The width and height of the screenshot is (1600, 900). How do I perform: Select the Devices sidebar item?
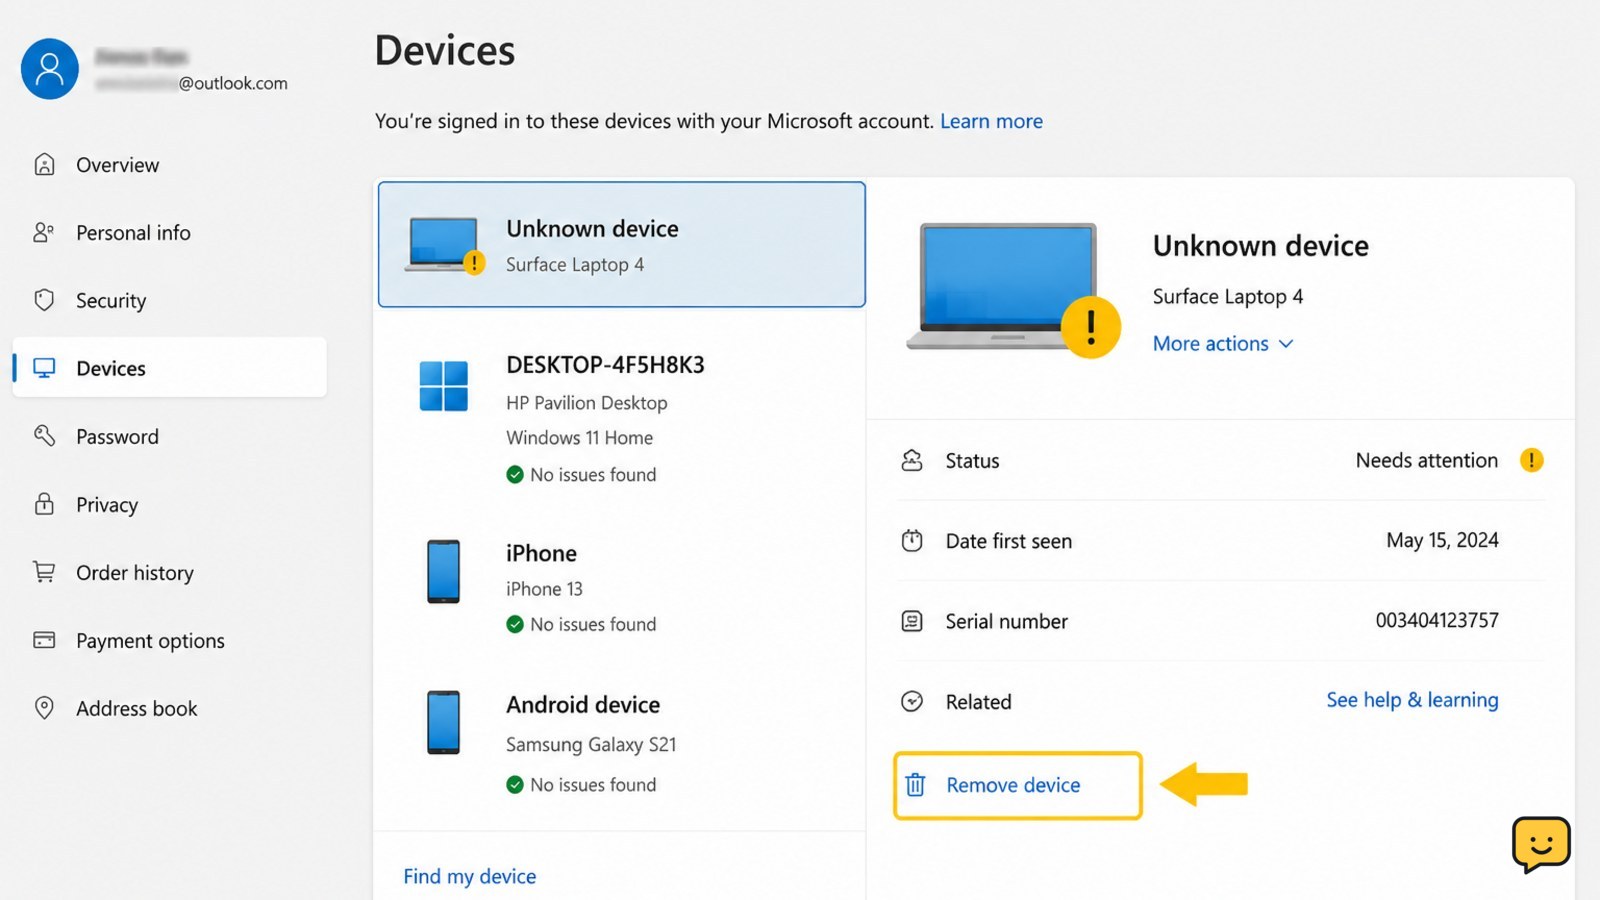169,368
